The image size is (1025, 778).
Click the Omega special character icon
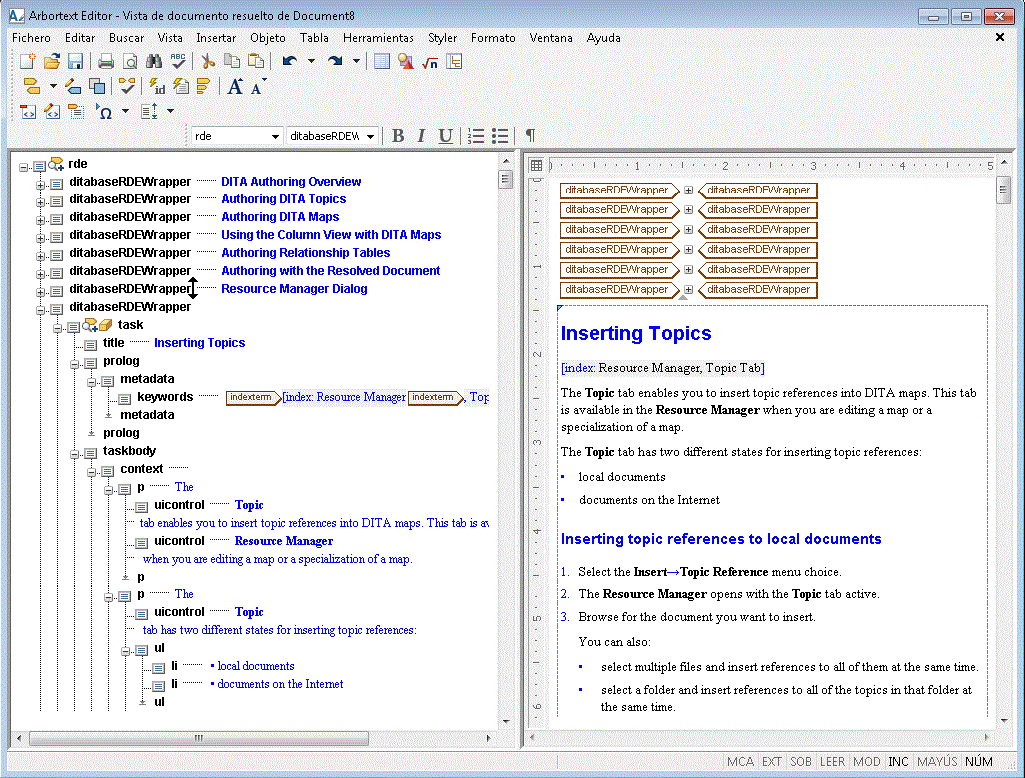pos(105,112)
